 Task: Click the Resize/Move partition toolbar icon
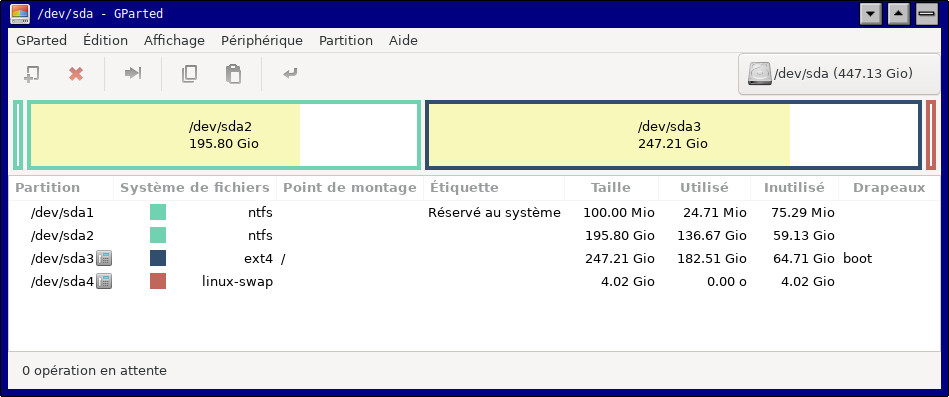click(133, 74)
